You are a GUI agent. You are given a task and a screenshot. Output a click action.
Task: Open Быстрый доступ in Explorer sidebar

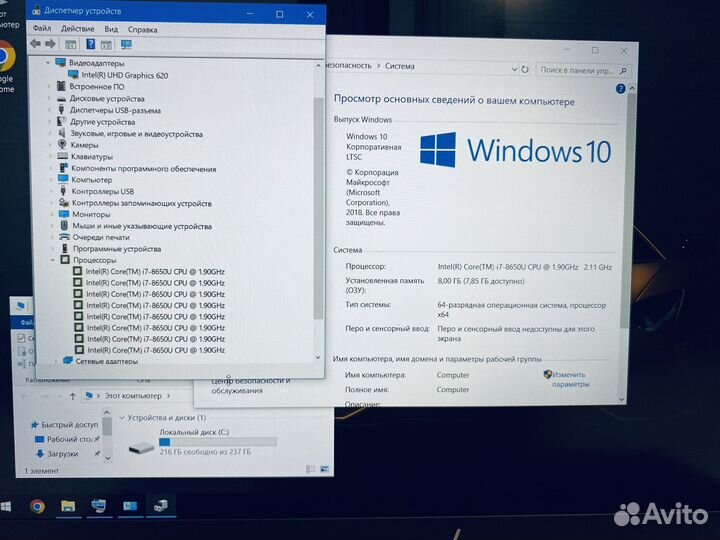point(65,425)
